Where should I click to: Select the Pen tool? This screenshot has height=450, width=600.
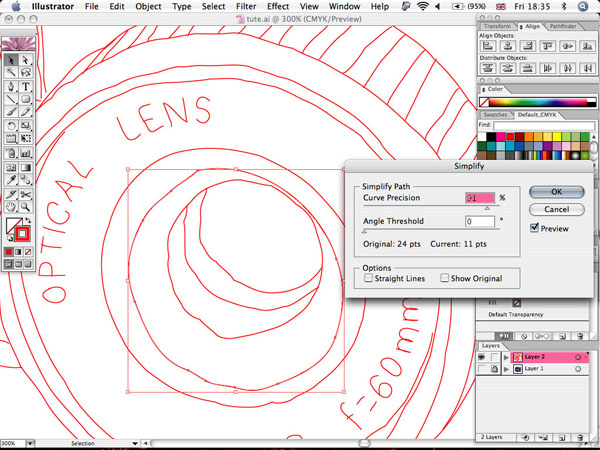pyautogui.click(x=11, y=86)
